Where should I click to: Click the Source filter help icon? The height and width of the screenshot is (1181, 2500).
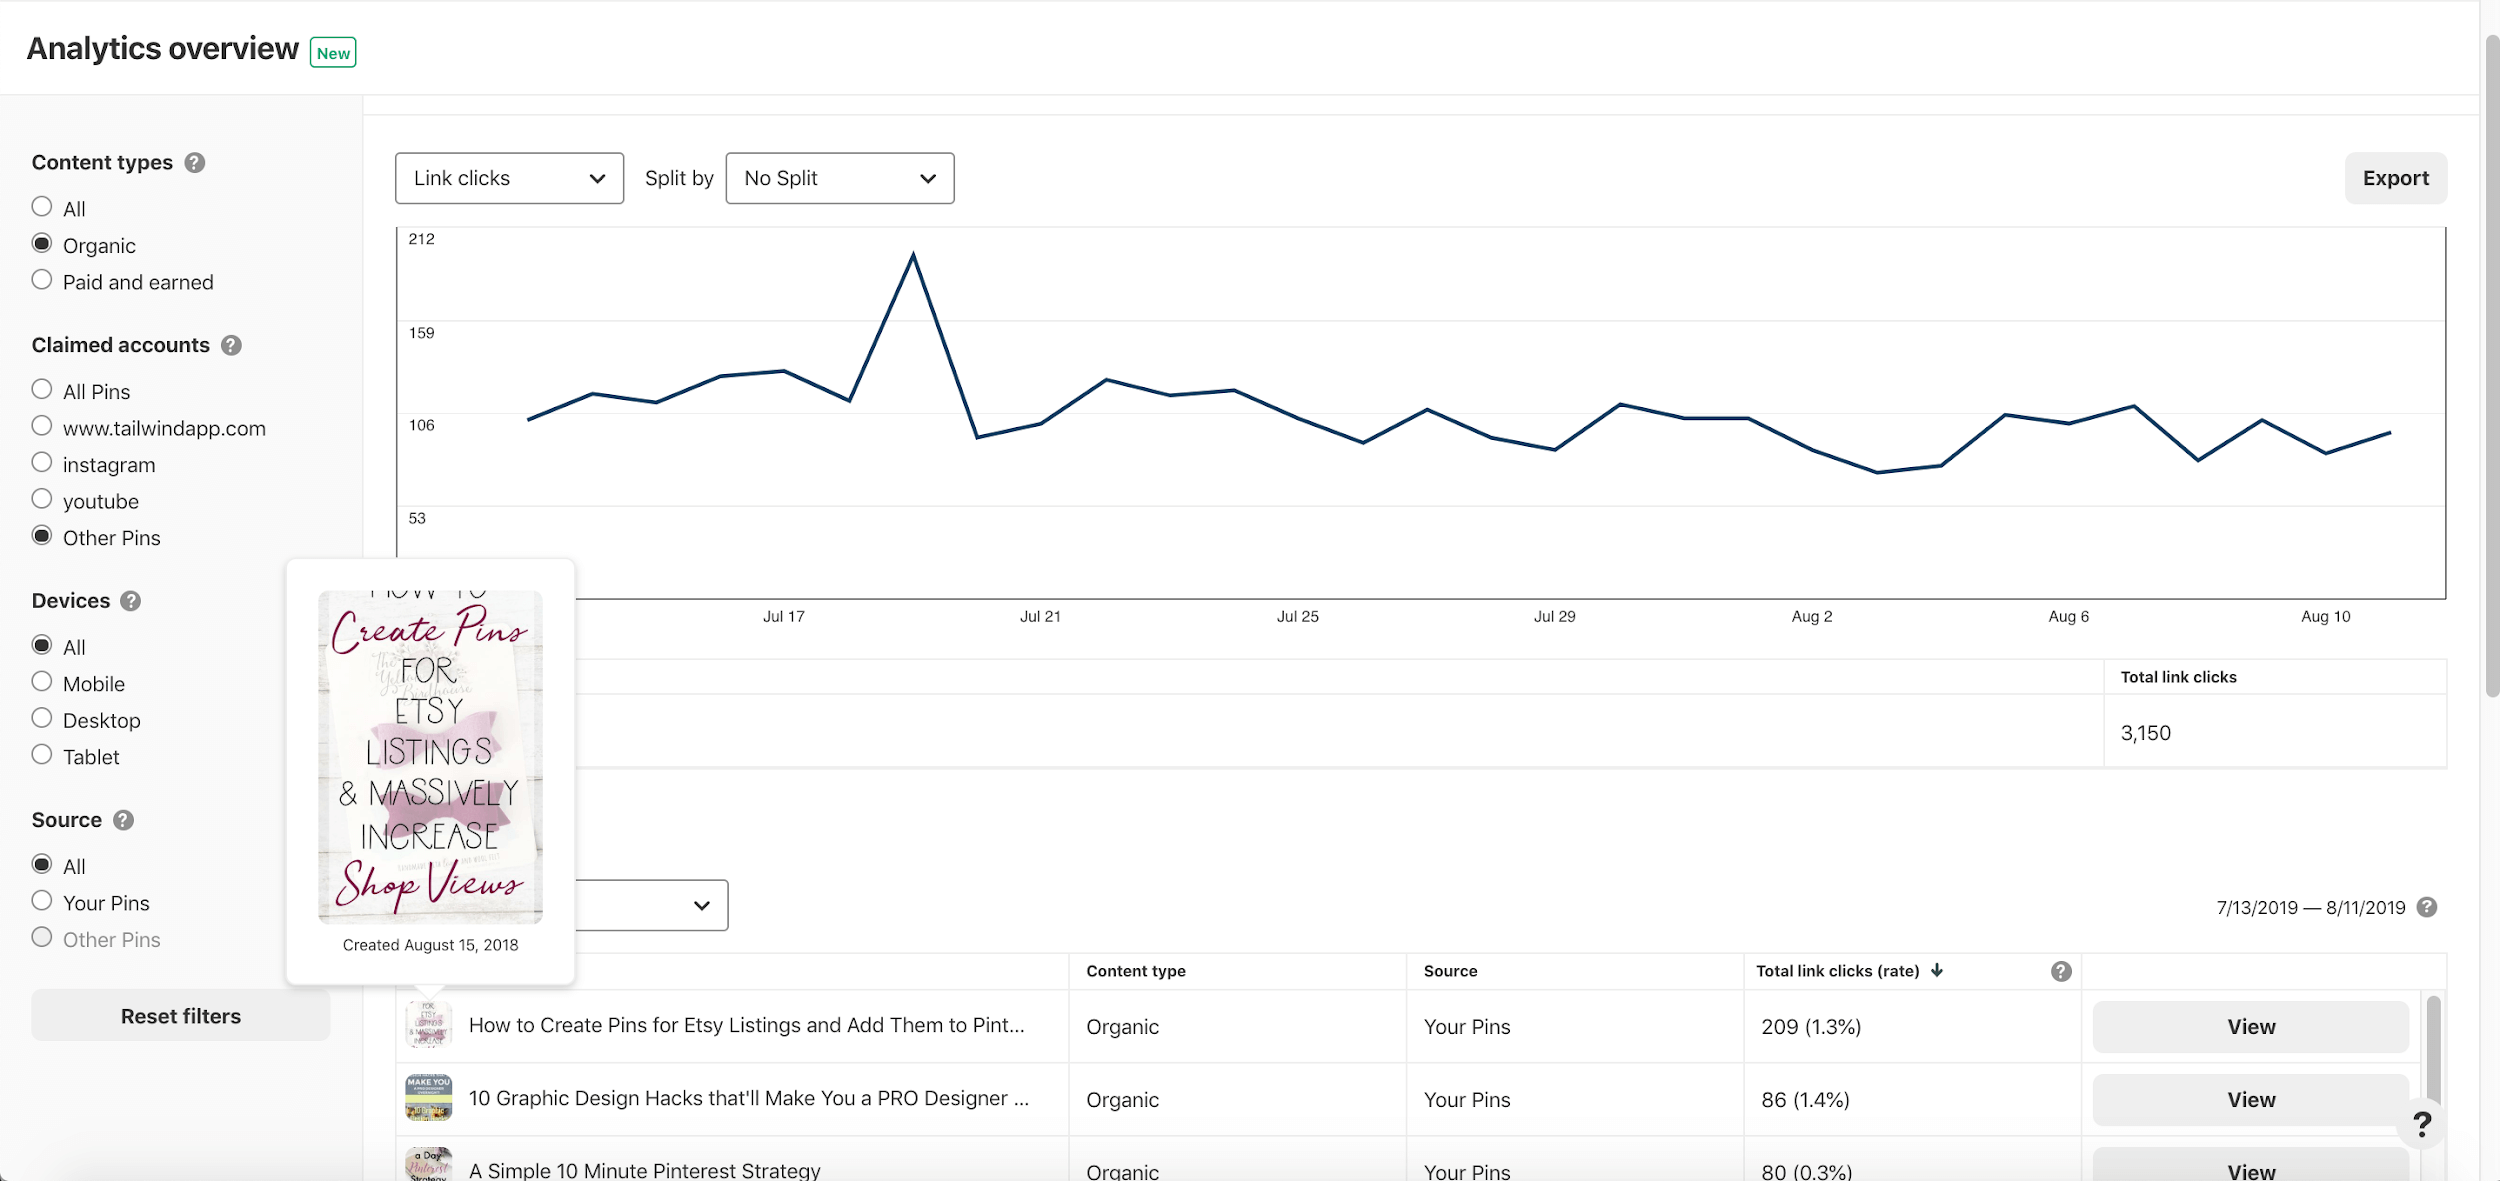point(123,821)
